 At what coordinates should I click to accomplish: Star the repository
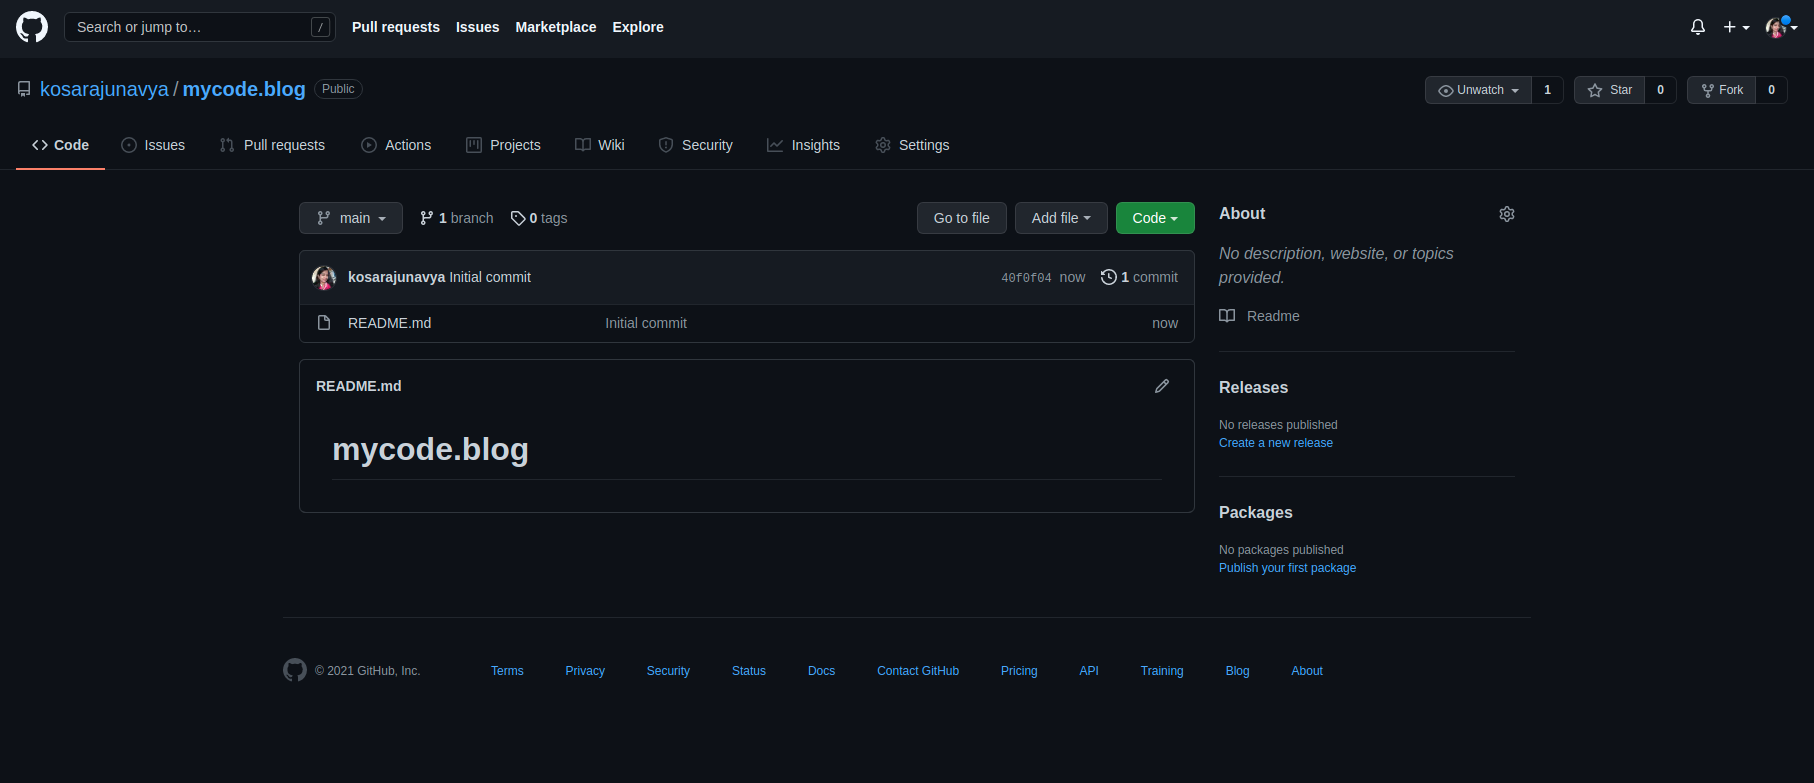click(x=1609, y=90)
